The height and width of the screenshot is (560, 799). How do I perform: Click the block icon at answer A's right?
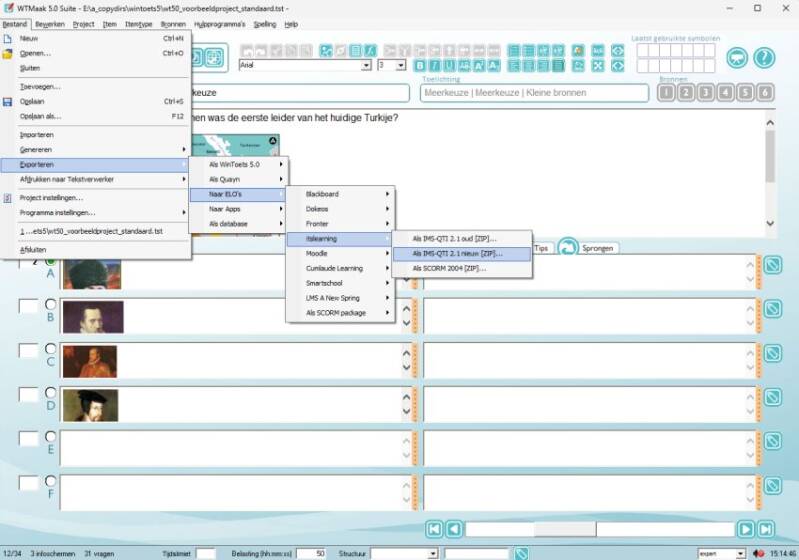coord(773,264)
